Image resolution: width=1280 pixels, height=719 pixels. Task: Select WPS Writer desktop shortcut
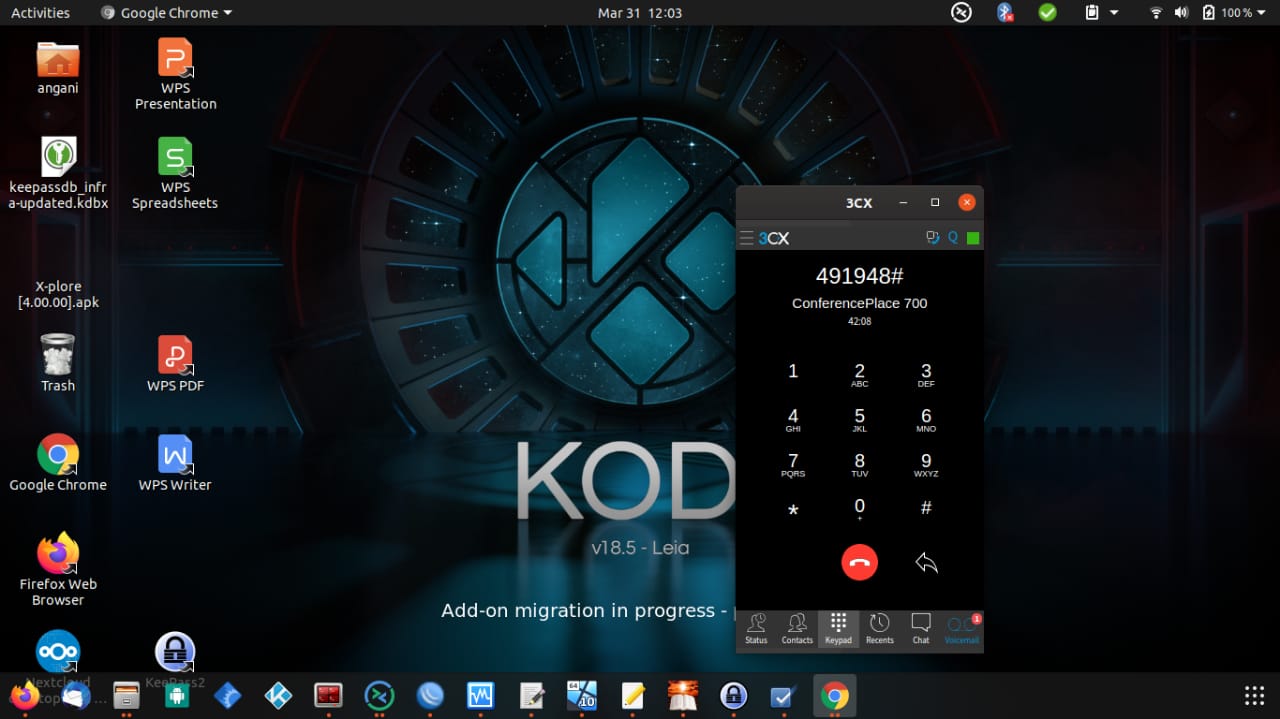tap(176, 463)
